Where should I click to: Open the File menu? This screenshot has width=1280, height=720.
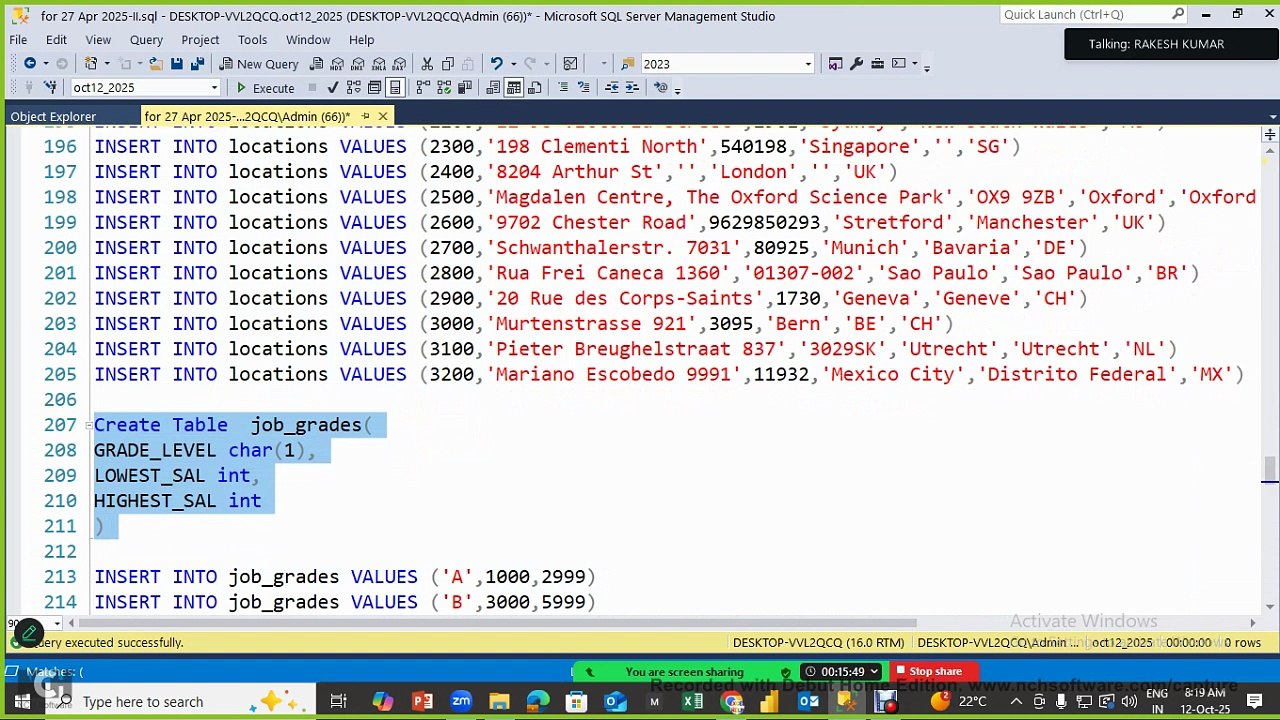coord(18,39)
